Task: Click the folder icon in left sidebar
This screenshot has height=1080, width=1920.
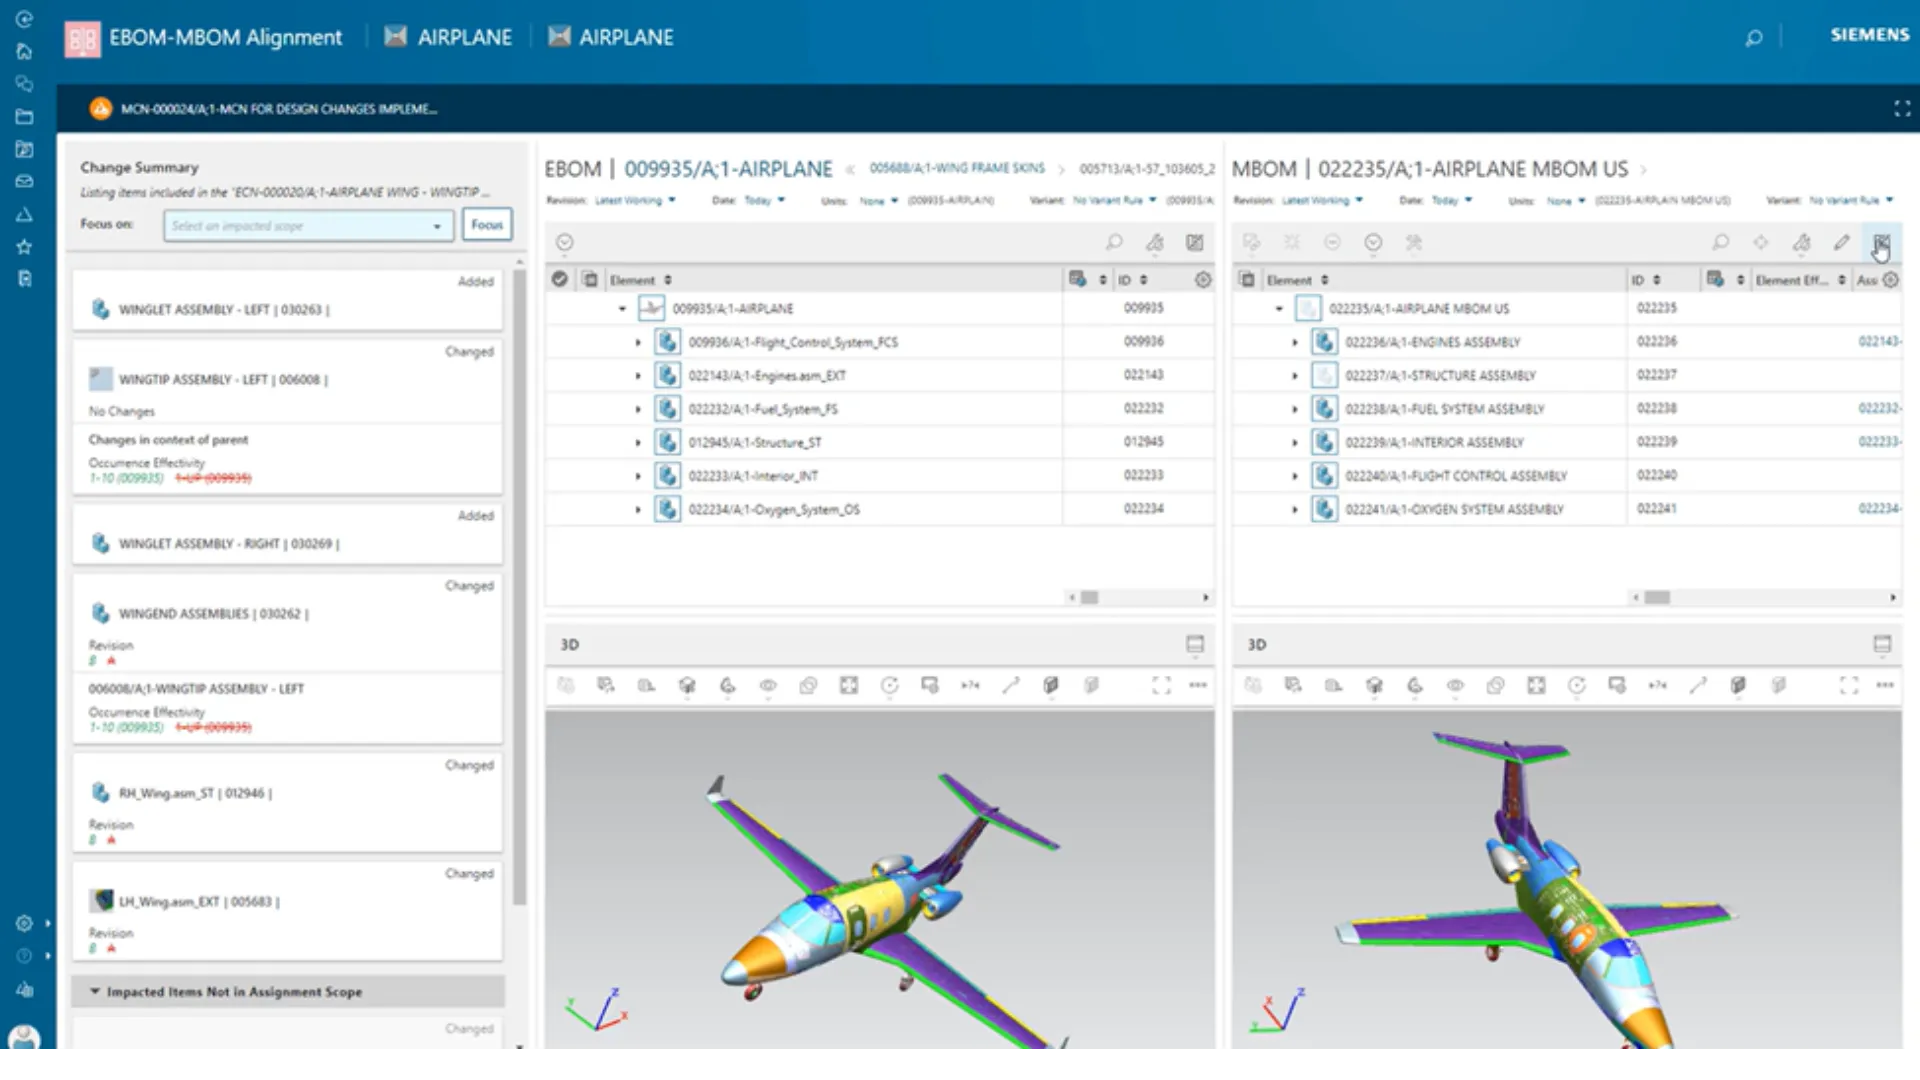Action: pos(24,117)
